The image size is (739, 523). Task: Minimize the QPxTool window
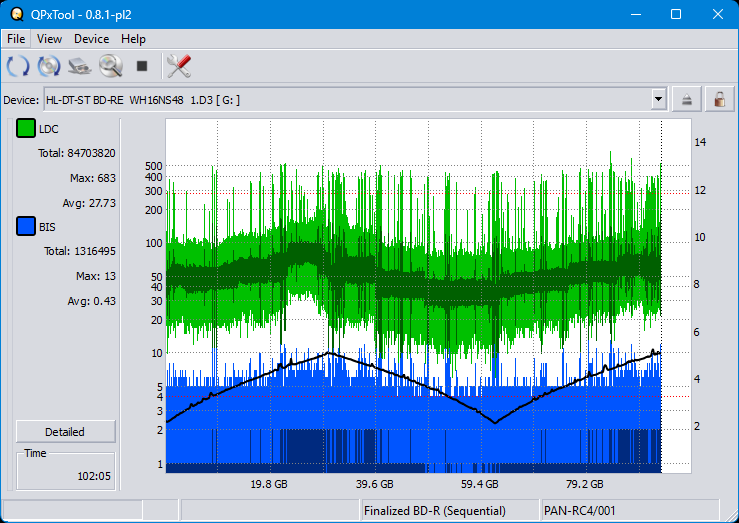(636, 14)
